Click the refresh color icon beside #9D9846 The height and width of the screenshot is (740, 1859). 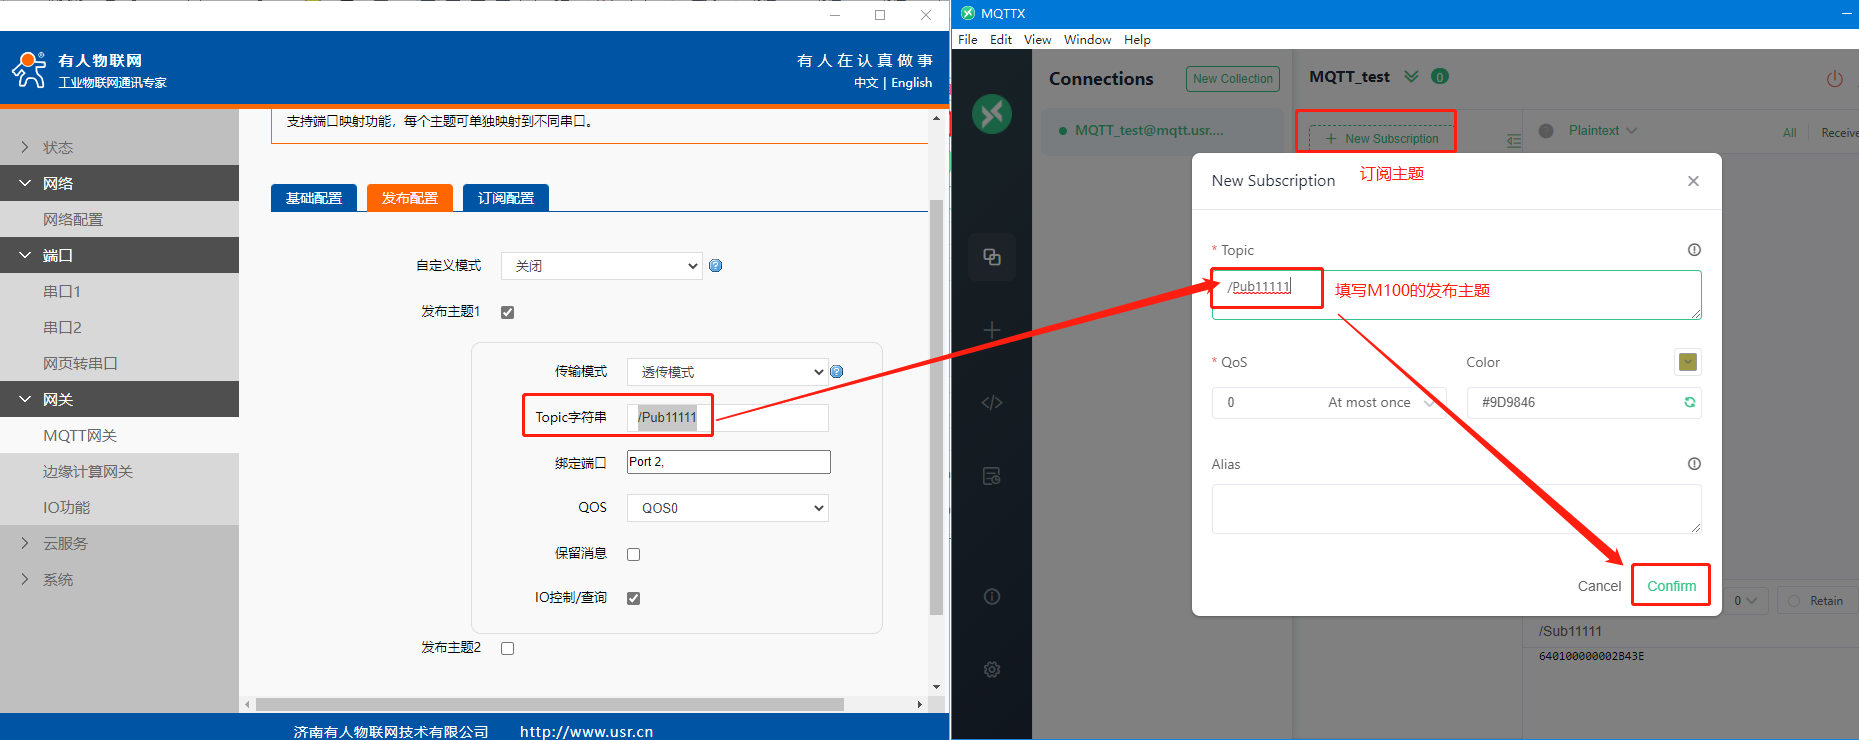click(x=1689, y=402)
